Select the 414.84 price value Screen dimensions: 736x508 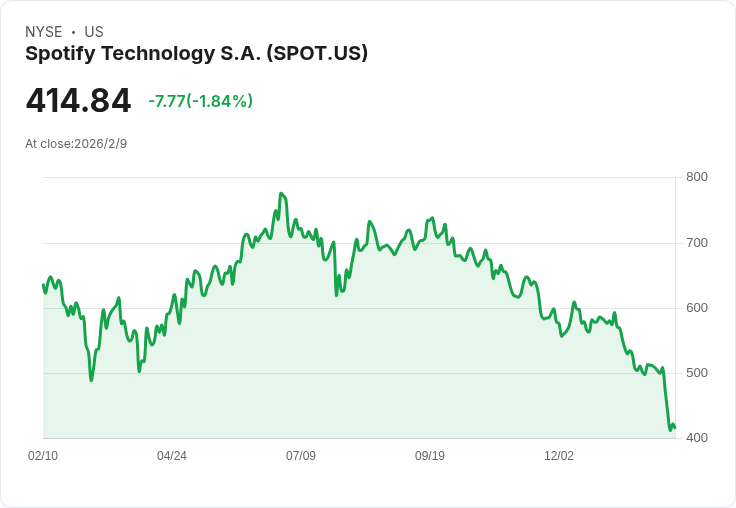click(x=78, y=100)
